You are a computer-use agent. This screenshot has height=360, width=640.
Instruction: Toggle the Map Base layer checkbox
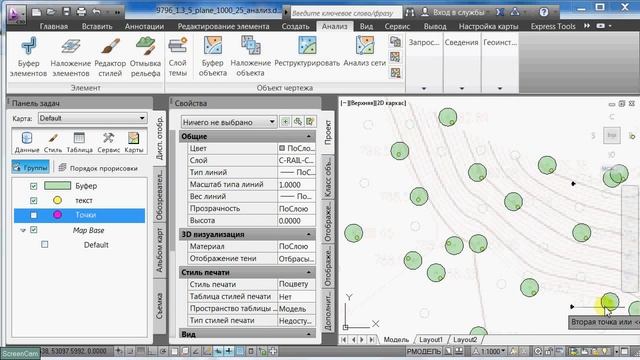(x=33, y=230)
